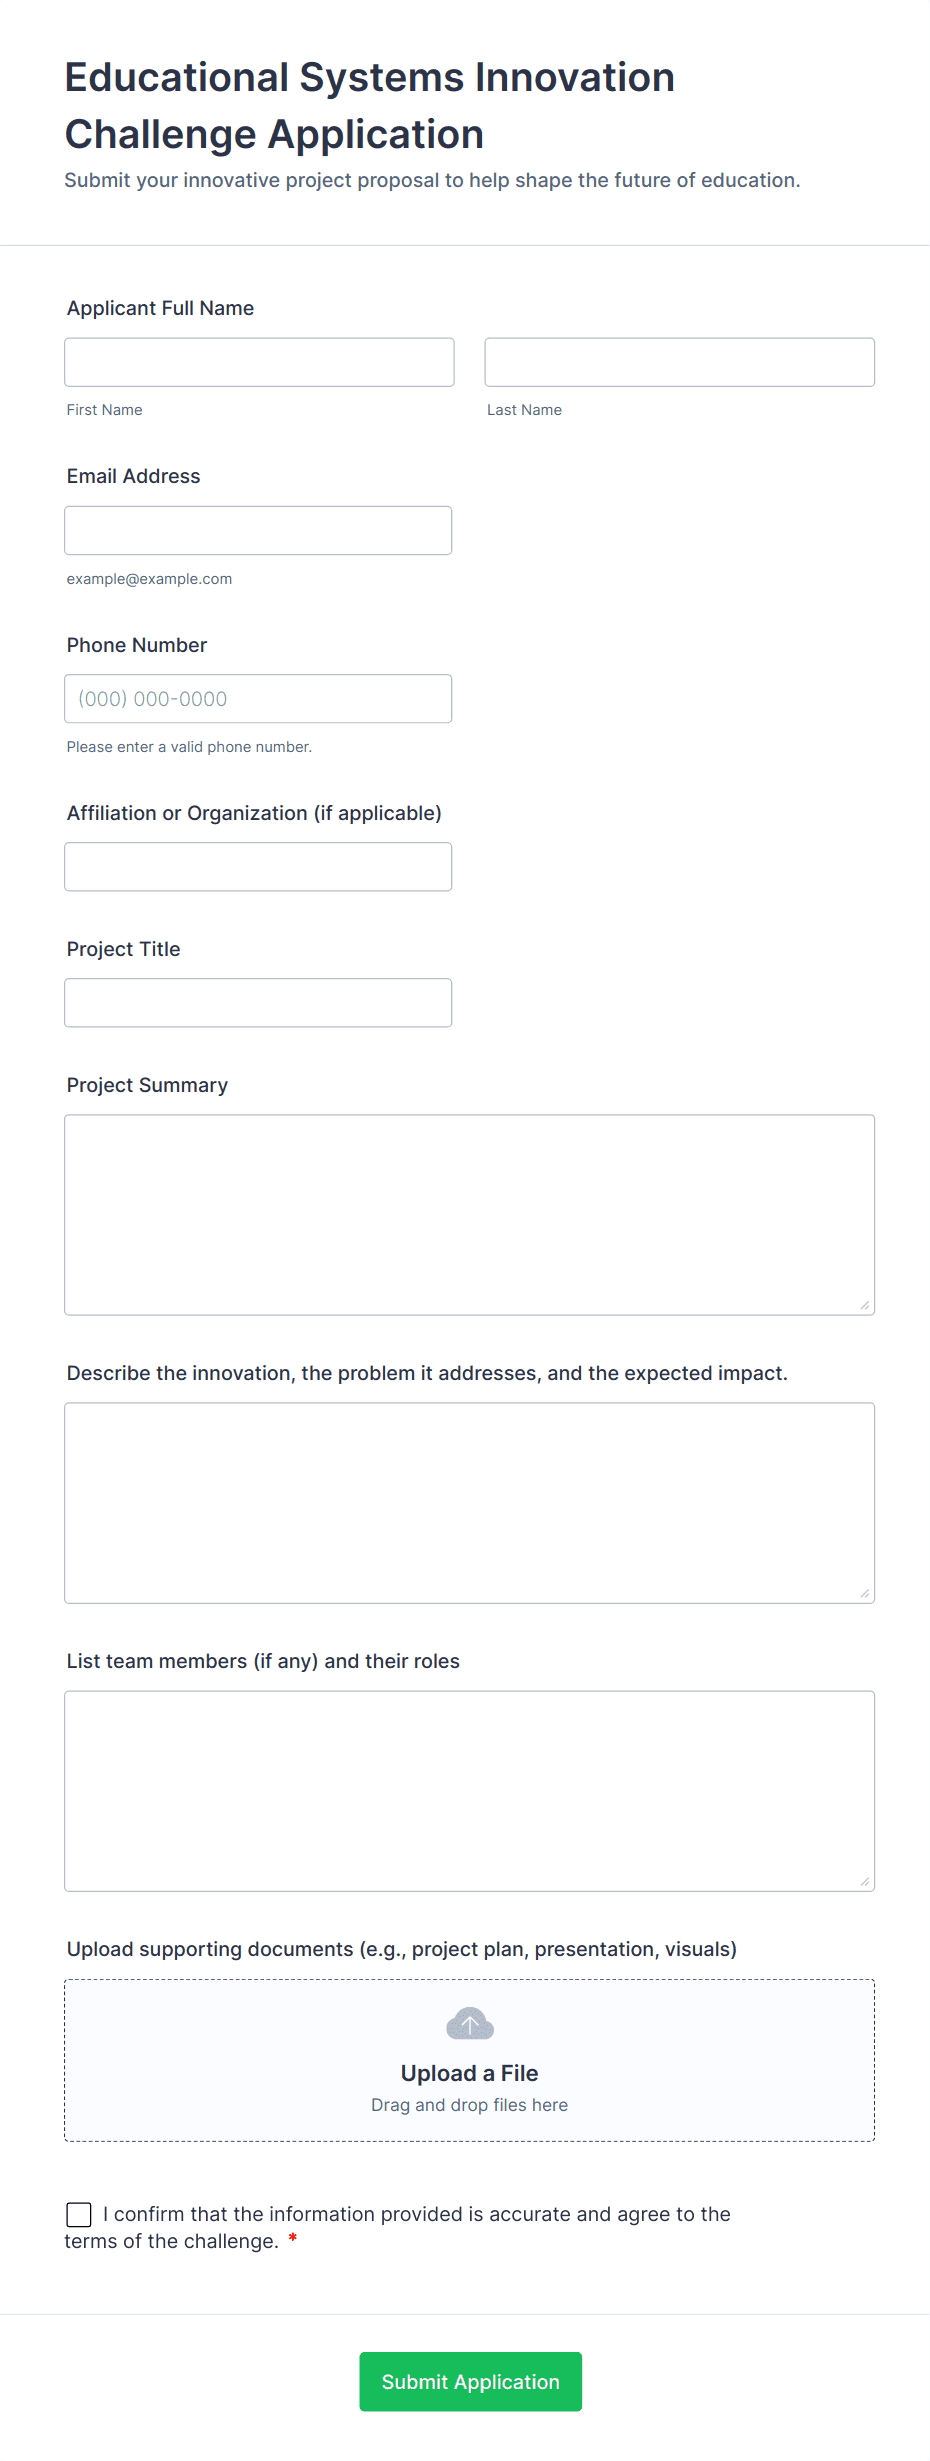
Task: Click the Project Title input
Action: (258, 1003)
